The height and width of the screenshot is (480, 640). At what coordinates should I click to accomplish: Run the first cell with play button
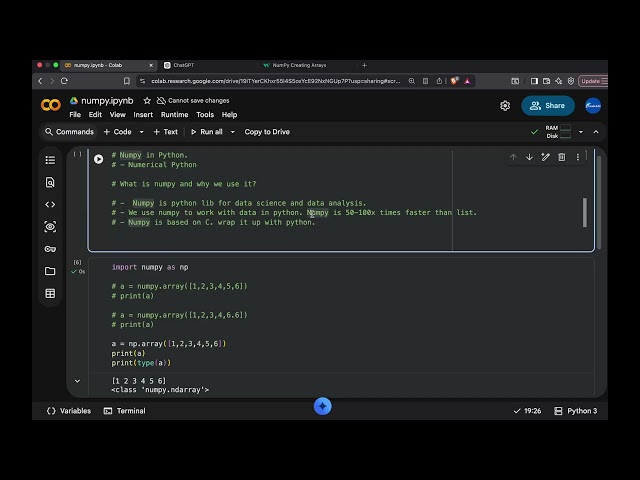(x=98, y=159)
